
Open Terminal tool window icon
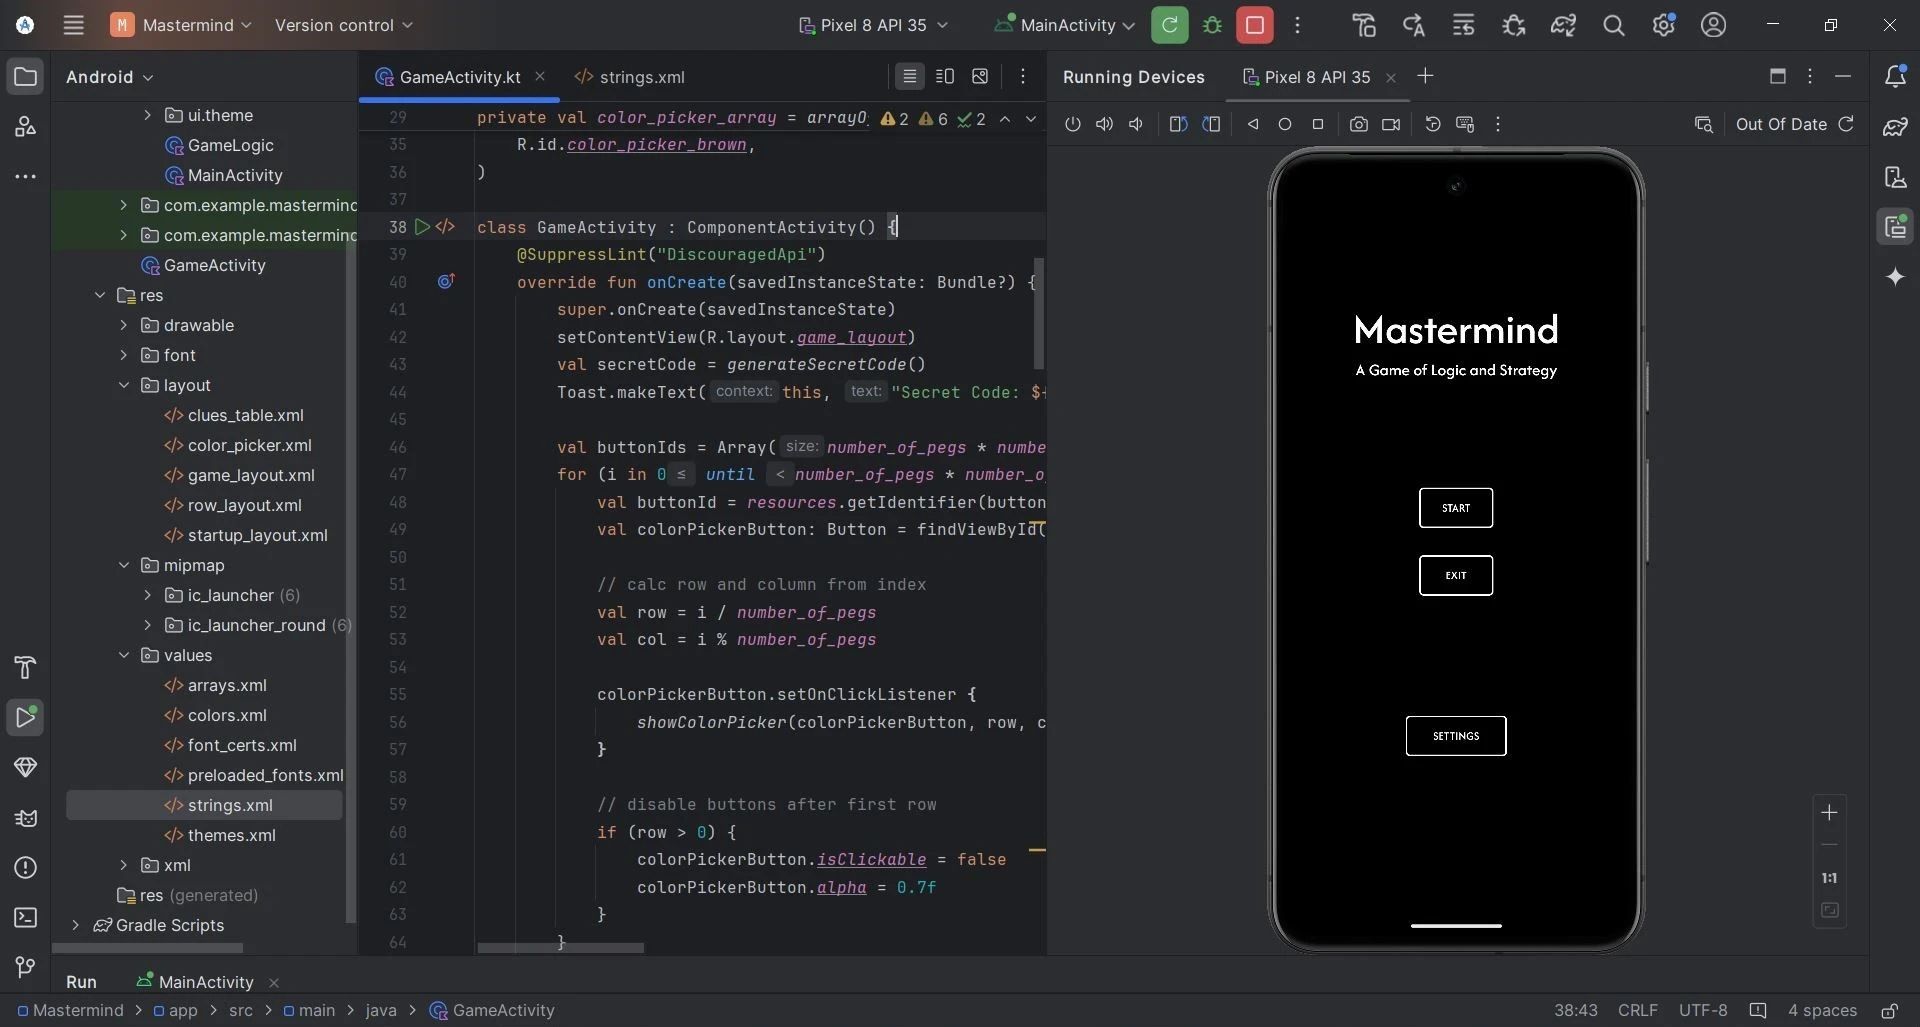25,917
